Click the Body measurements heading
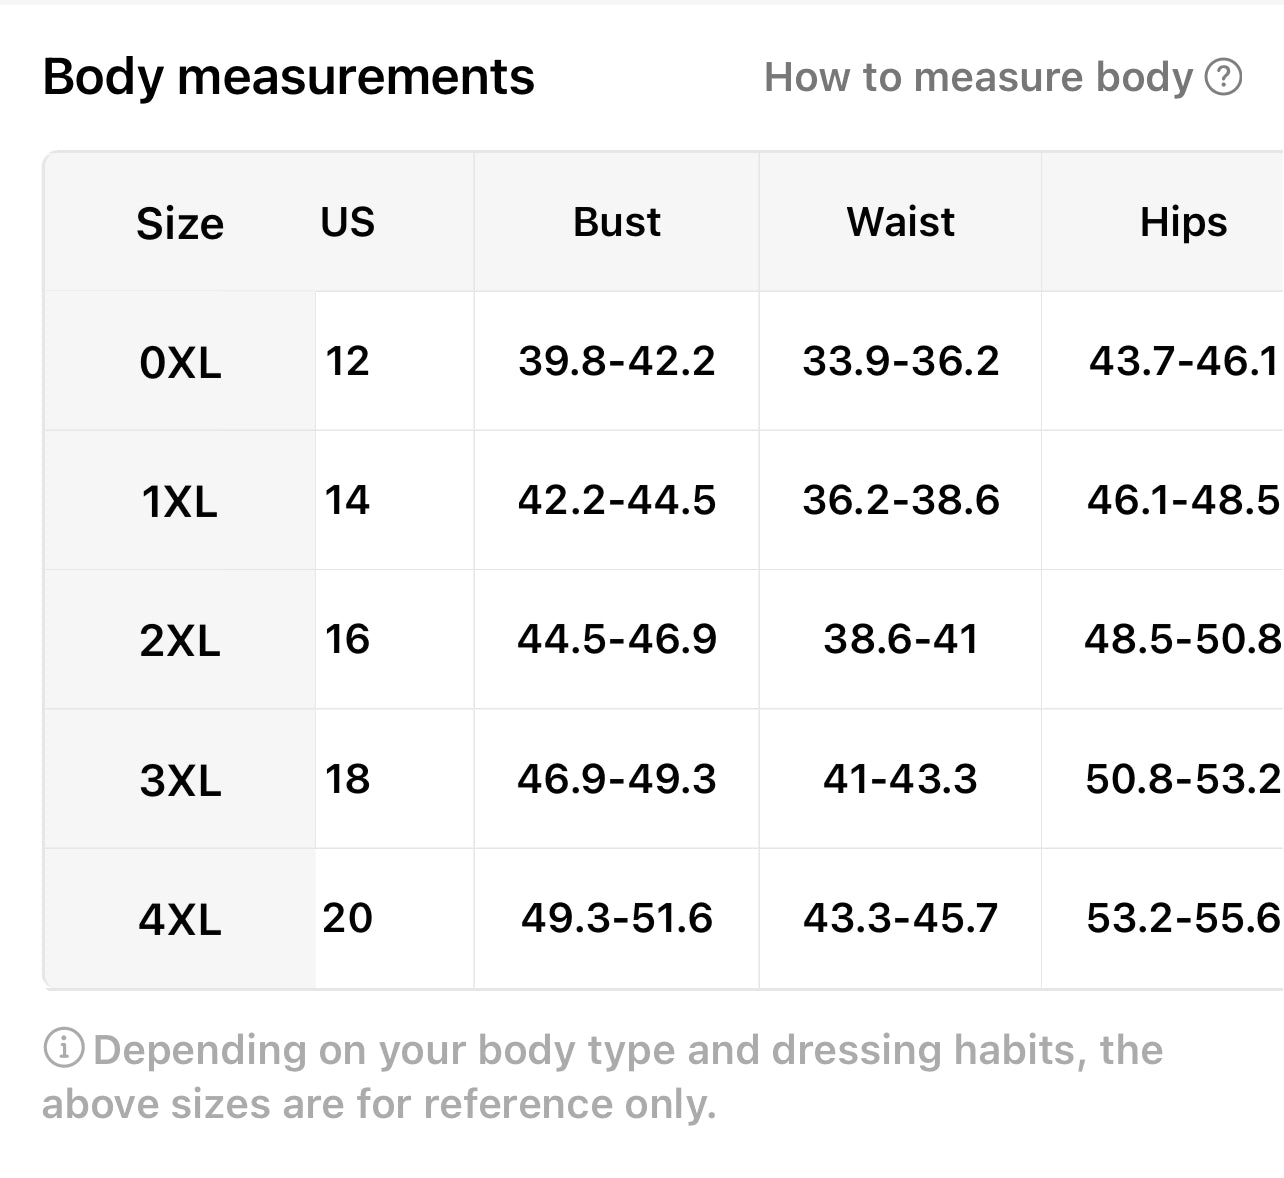The image size is (1284, 1178). [x=288, y=77]
